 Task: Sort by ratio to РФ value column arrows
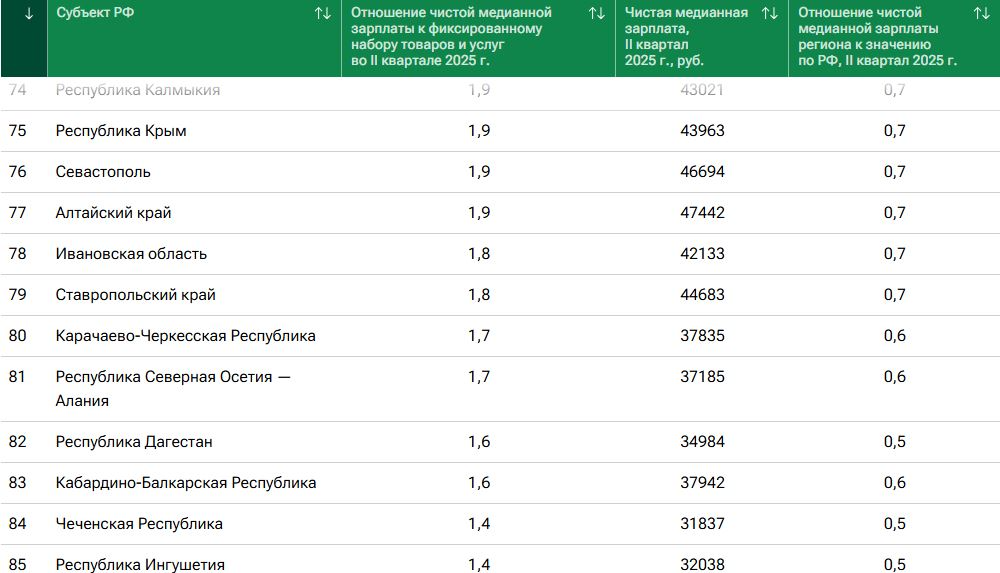(x=982, y=13)
